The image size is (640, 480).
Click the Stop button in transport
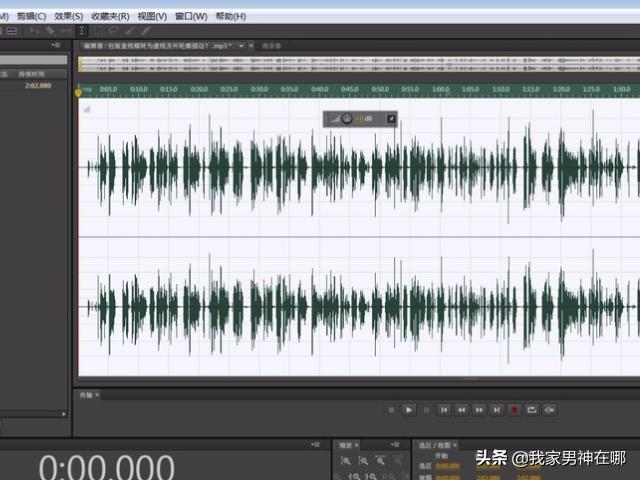click(x=392, y=409)
